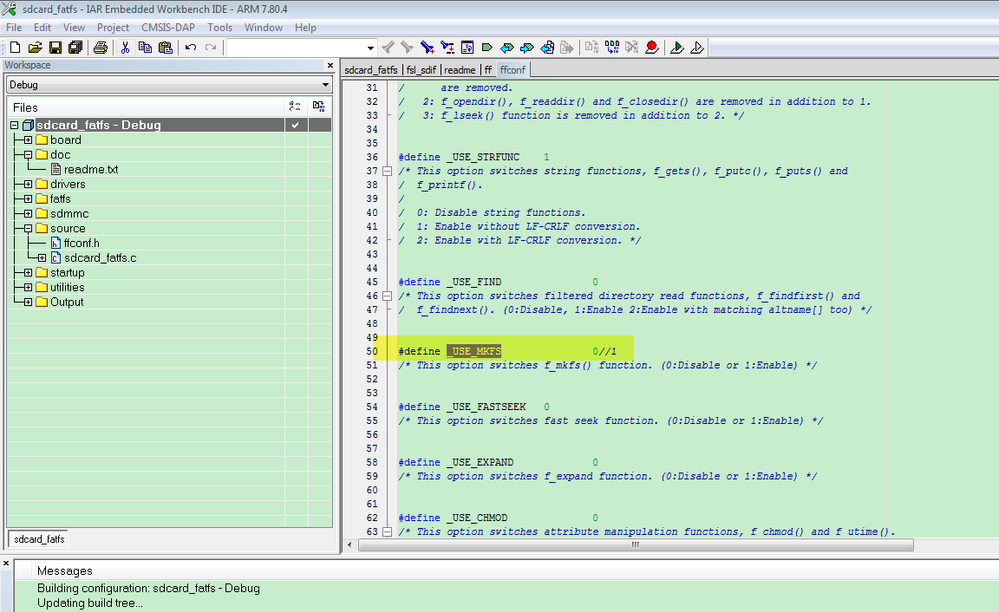999x612 pixels.
Task: Open the File menu
Action: (14, 27)
